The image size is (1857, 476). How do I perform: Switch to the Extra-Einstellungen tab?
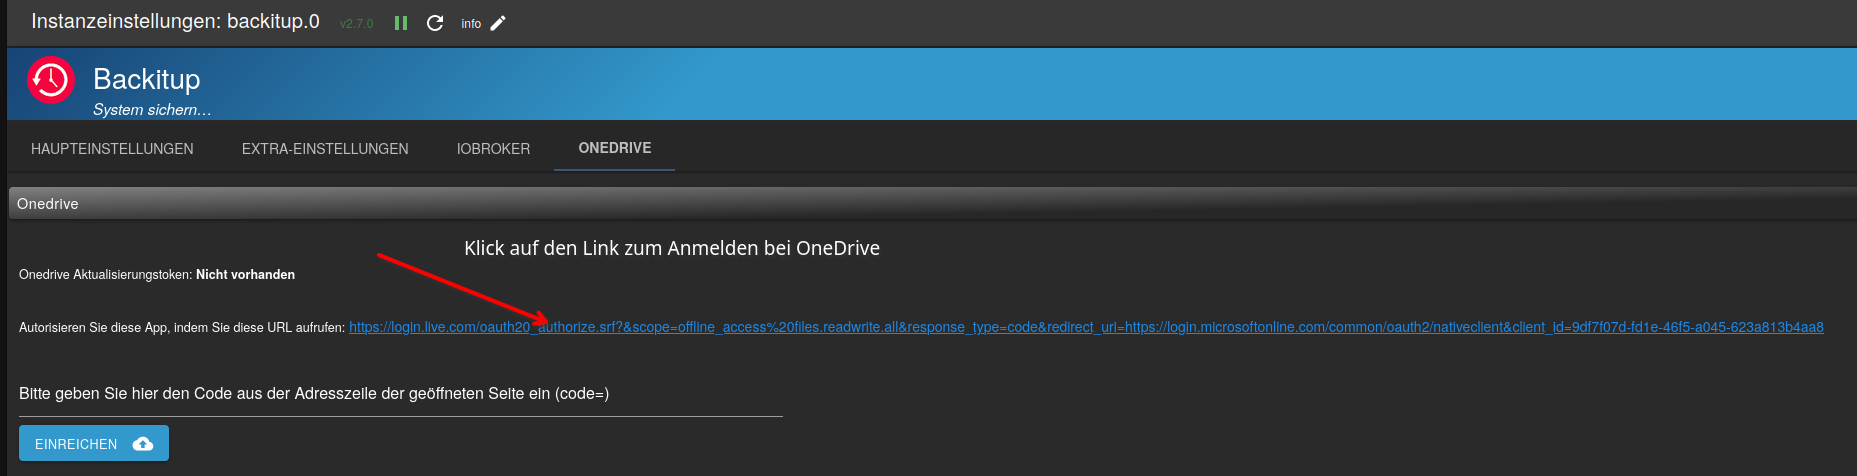pos(325,149)
